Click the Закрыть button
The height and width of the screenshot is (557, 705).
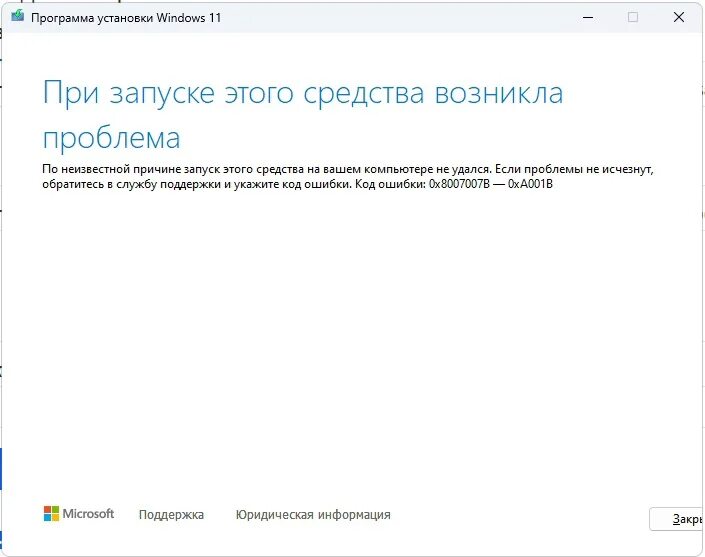click(677, 519)
